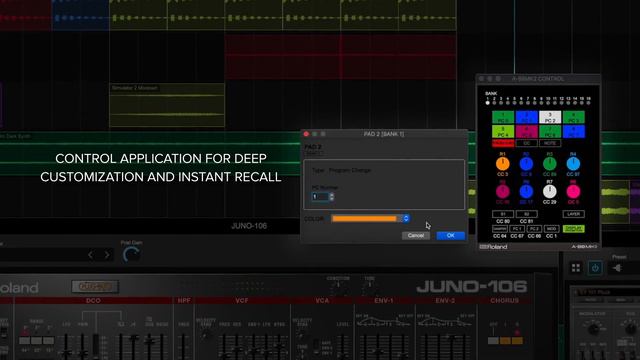Viewport: 640px width, 360px height.
Task: Select bank 1 radio dot
Action: 487,103
